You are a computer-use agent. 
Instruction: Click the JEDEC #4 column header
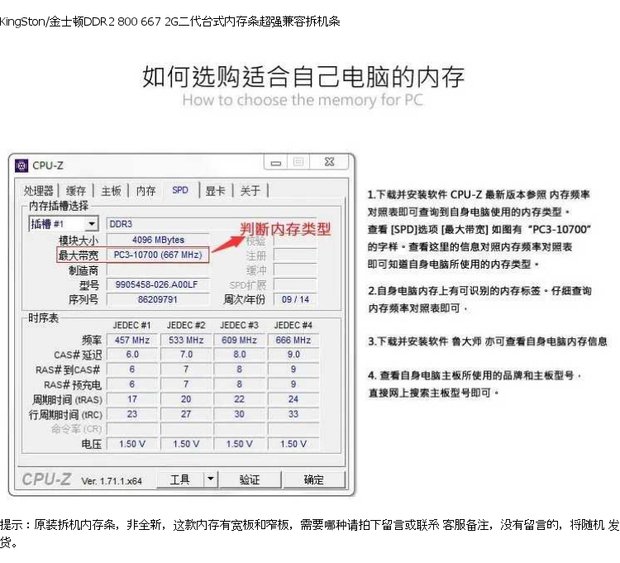(293, 325)
